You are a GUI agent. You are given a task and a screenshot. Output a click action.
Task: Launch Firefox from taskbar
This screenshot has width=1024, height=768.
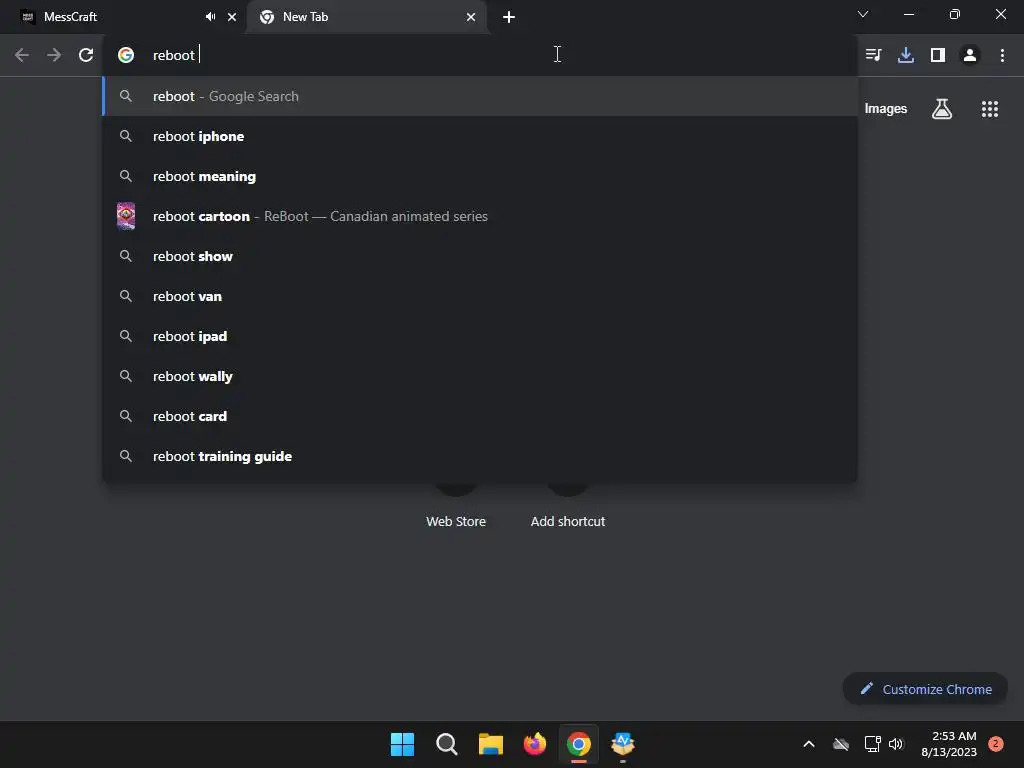(x=535, y=744)
